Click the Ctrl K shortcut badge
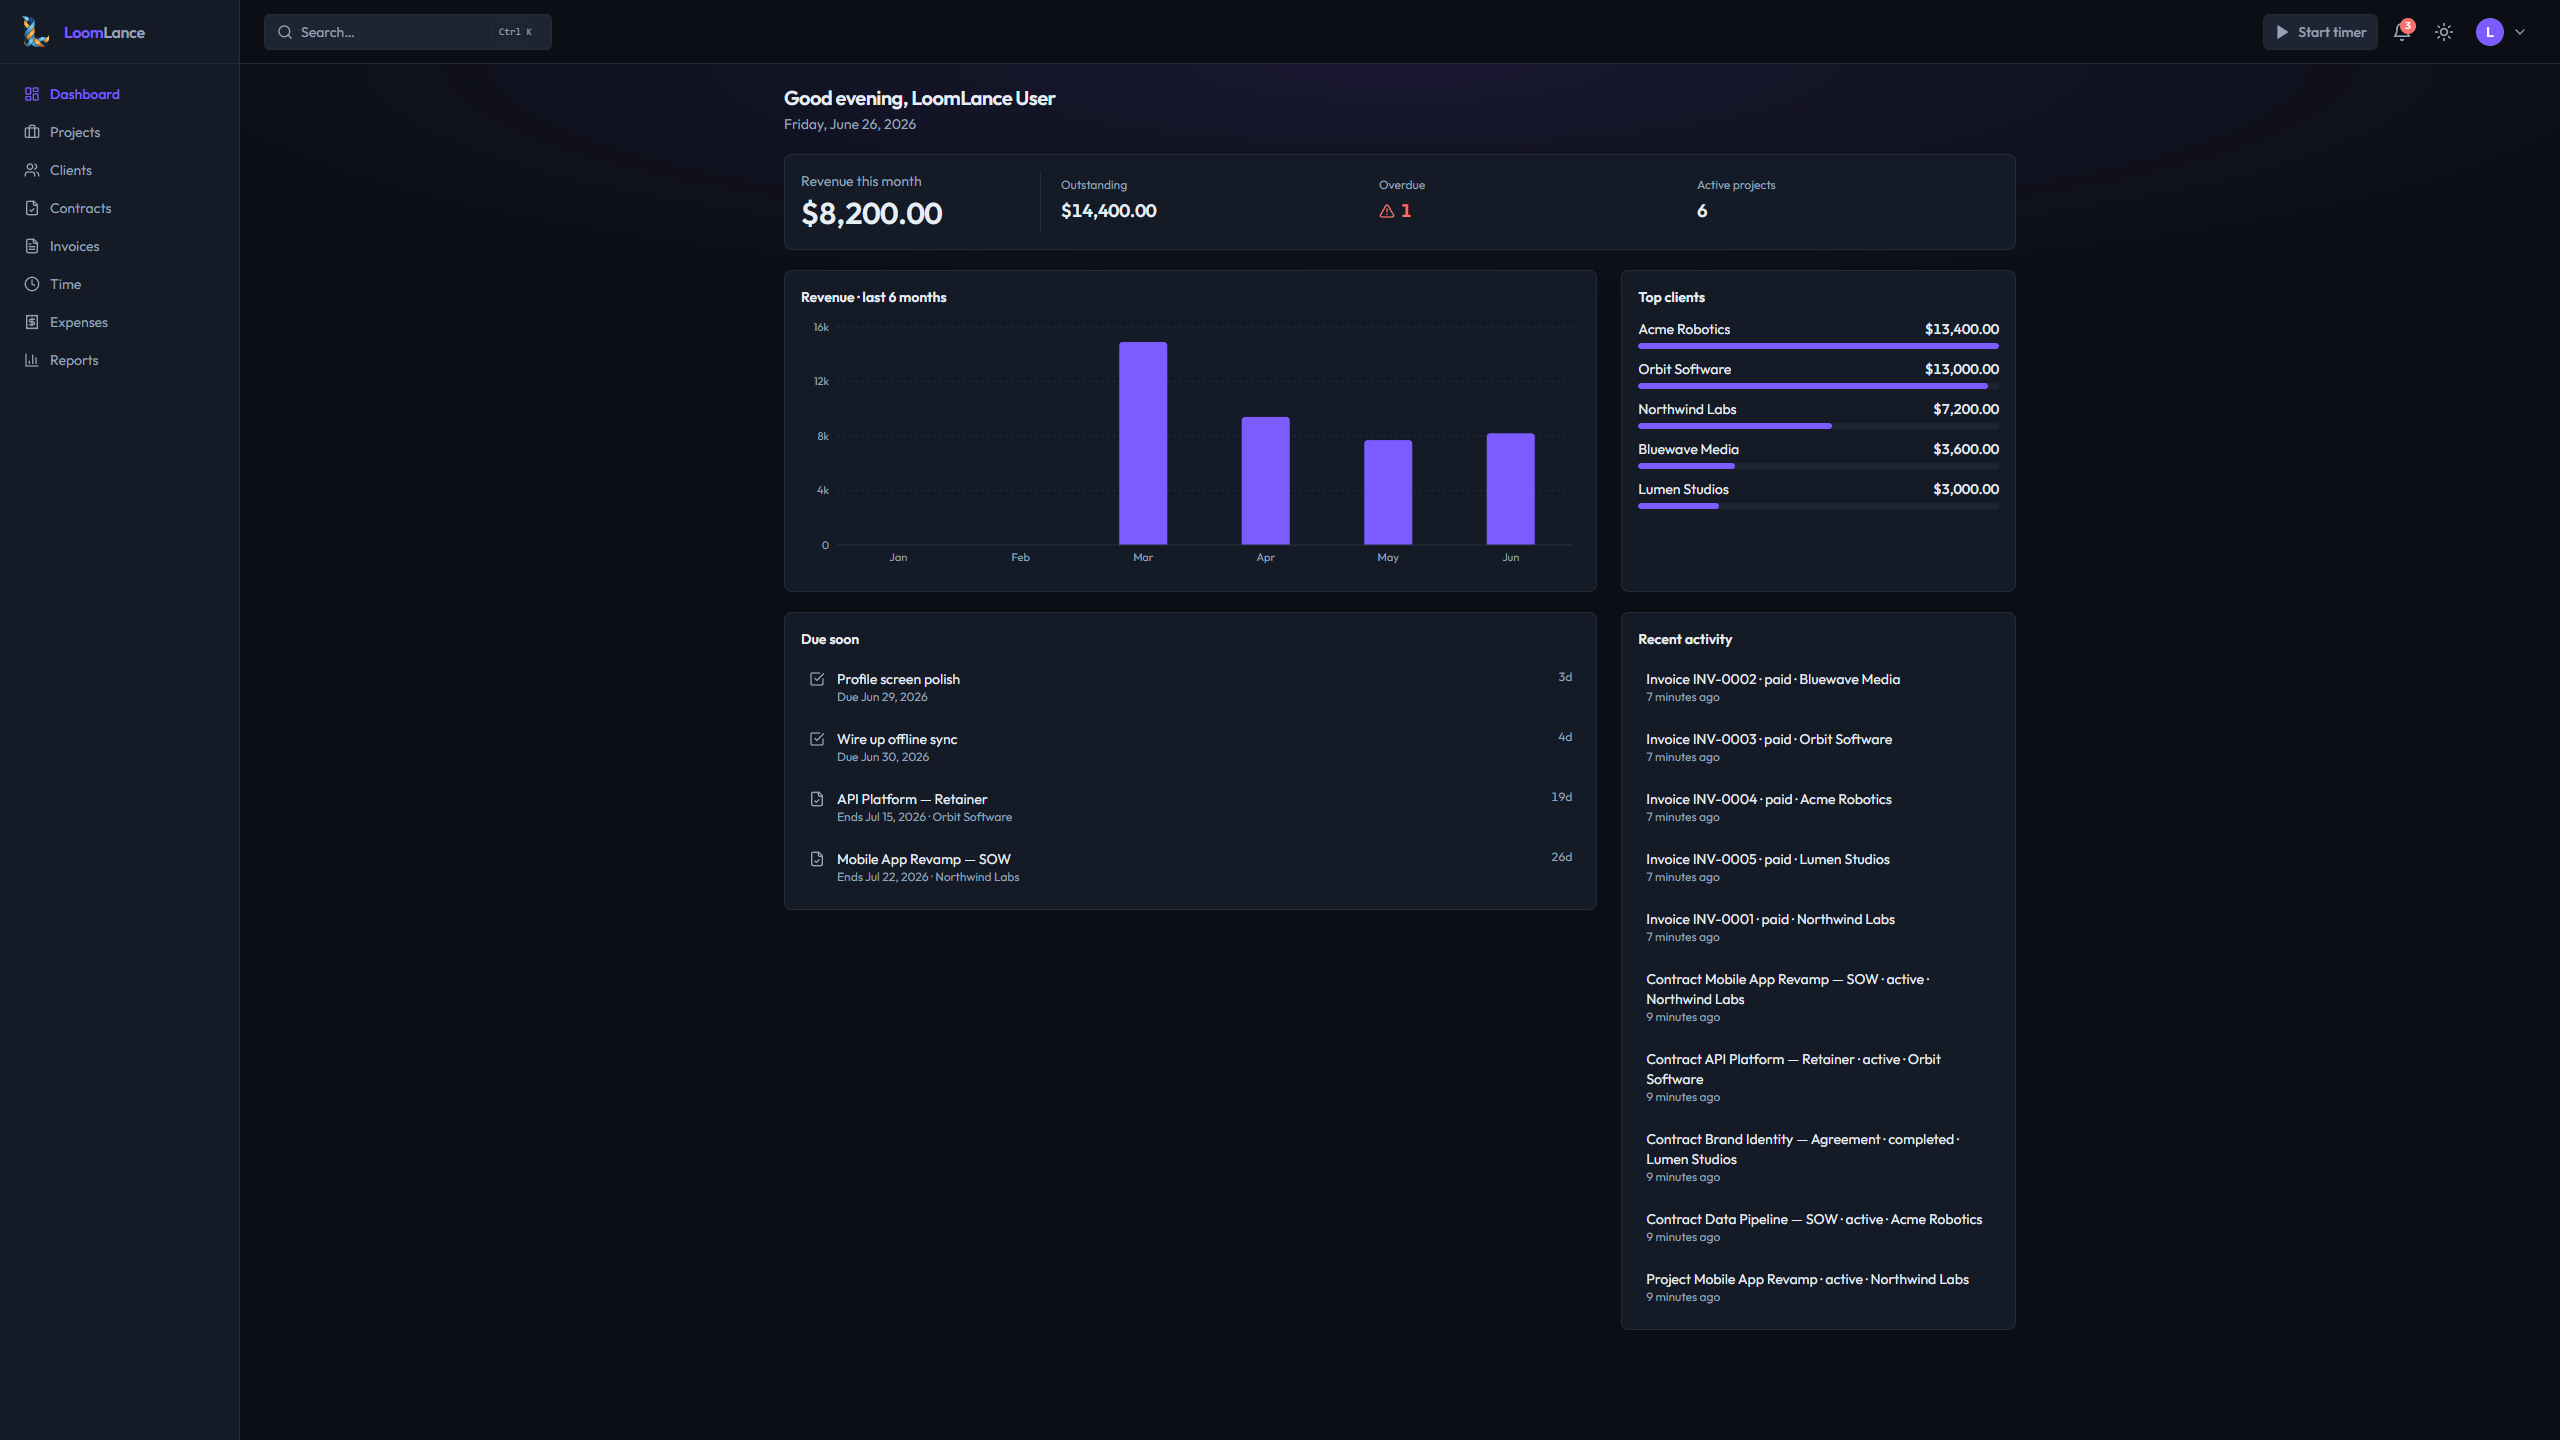Image resolution: width=2560 pixels, height=1440 pixels. 515,32
